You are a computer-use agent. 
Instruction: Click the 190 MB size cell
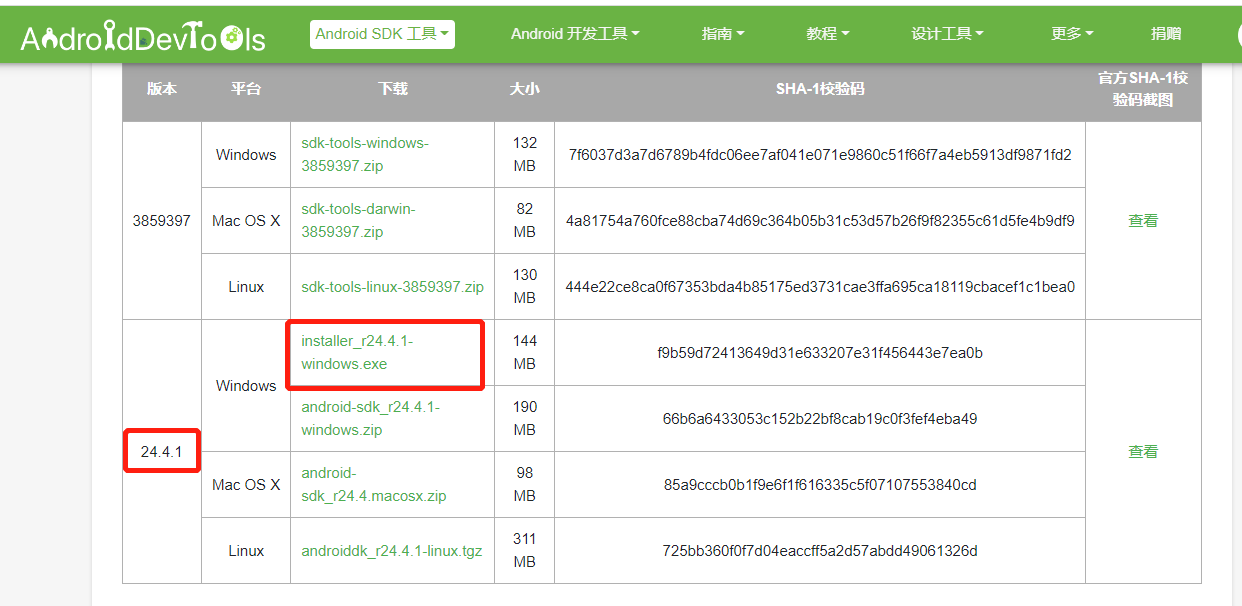click(x=525, y=419)
